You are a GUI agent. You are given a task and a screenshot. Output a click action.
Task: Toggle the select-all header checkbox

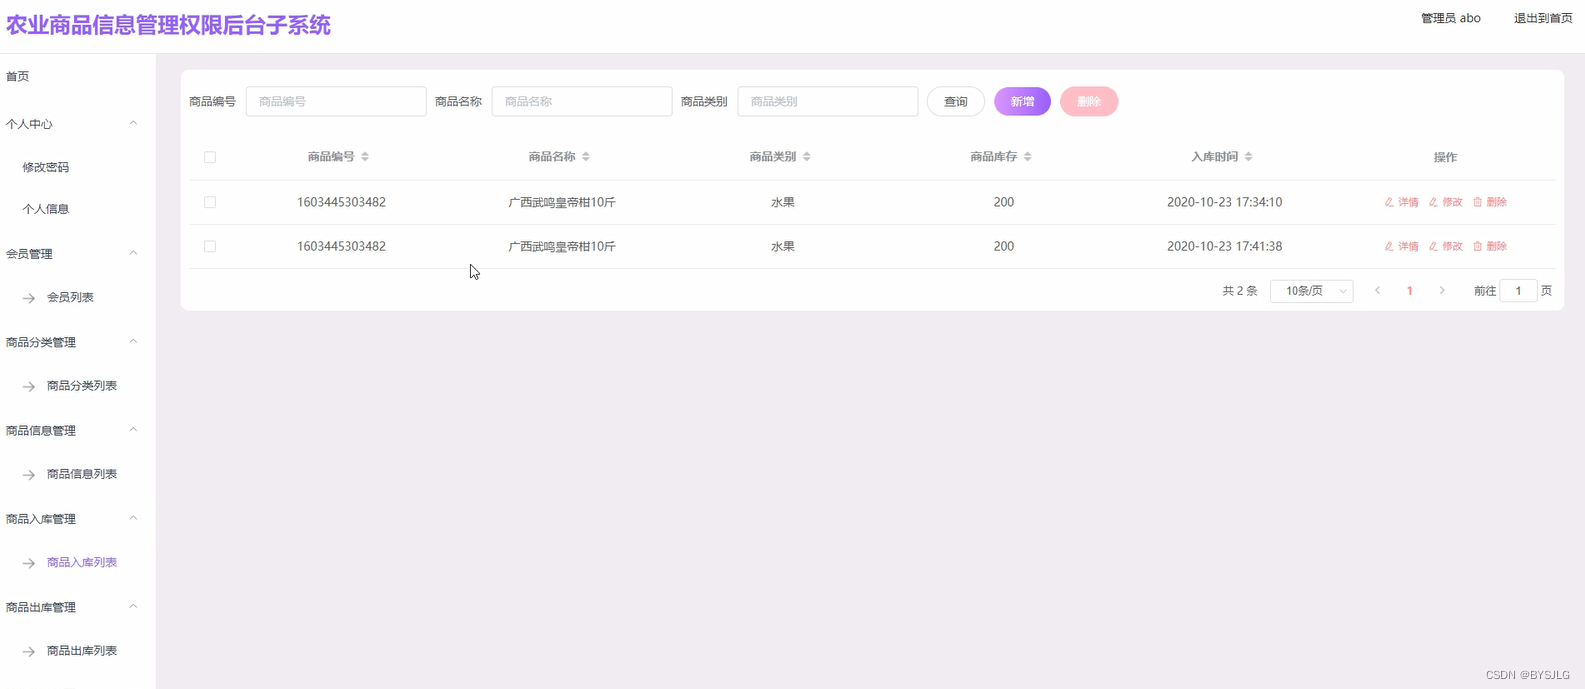click(x=210, y=157)
